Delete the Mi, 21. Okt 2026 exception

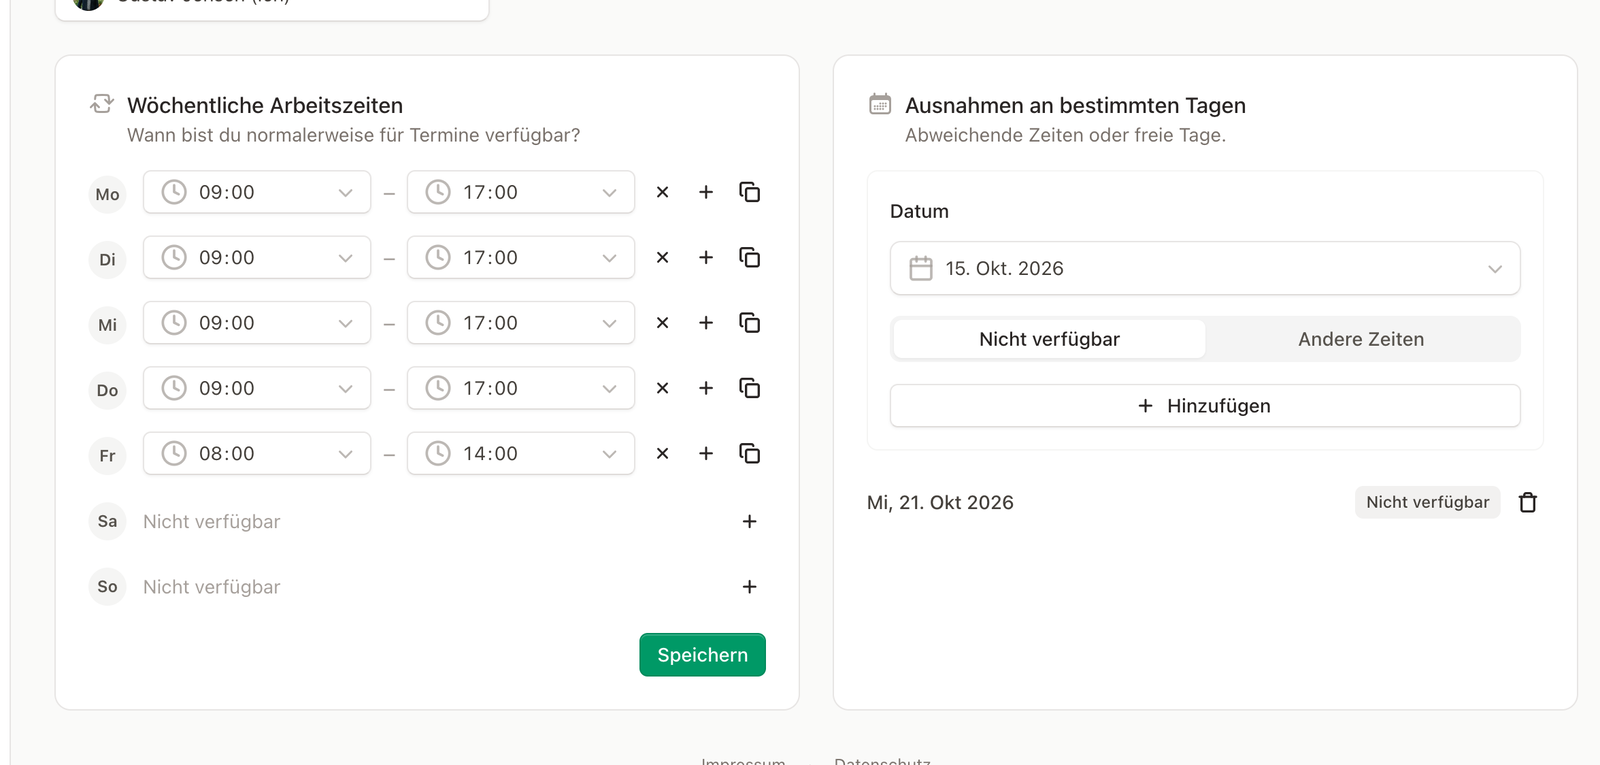pyautogui.click(x=1528, y=503)
